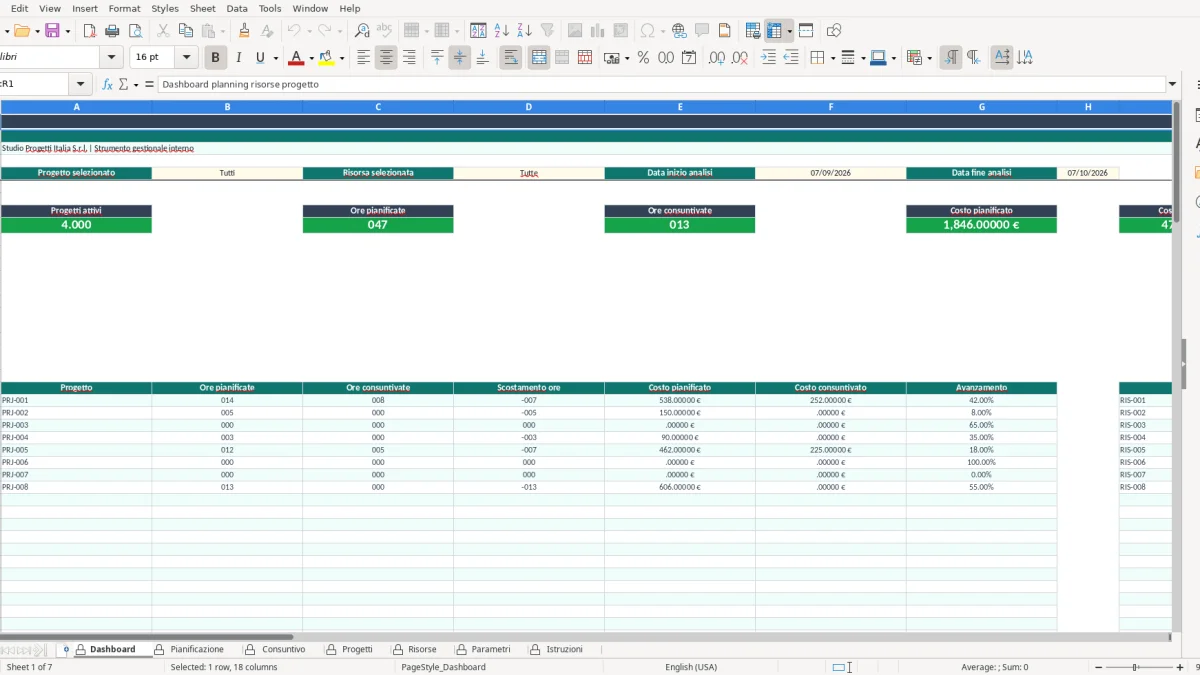Image resolution: width=1200 pixels, height=675 pixels.
Task: Delete a decimal place
Action: [740, 58]
